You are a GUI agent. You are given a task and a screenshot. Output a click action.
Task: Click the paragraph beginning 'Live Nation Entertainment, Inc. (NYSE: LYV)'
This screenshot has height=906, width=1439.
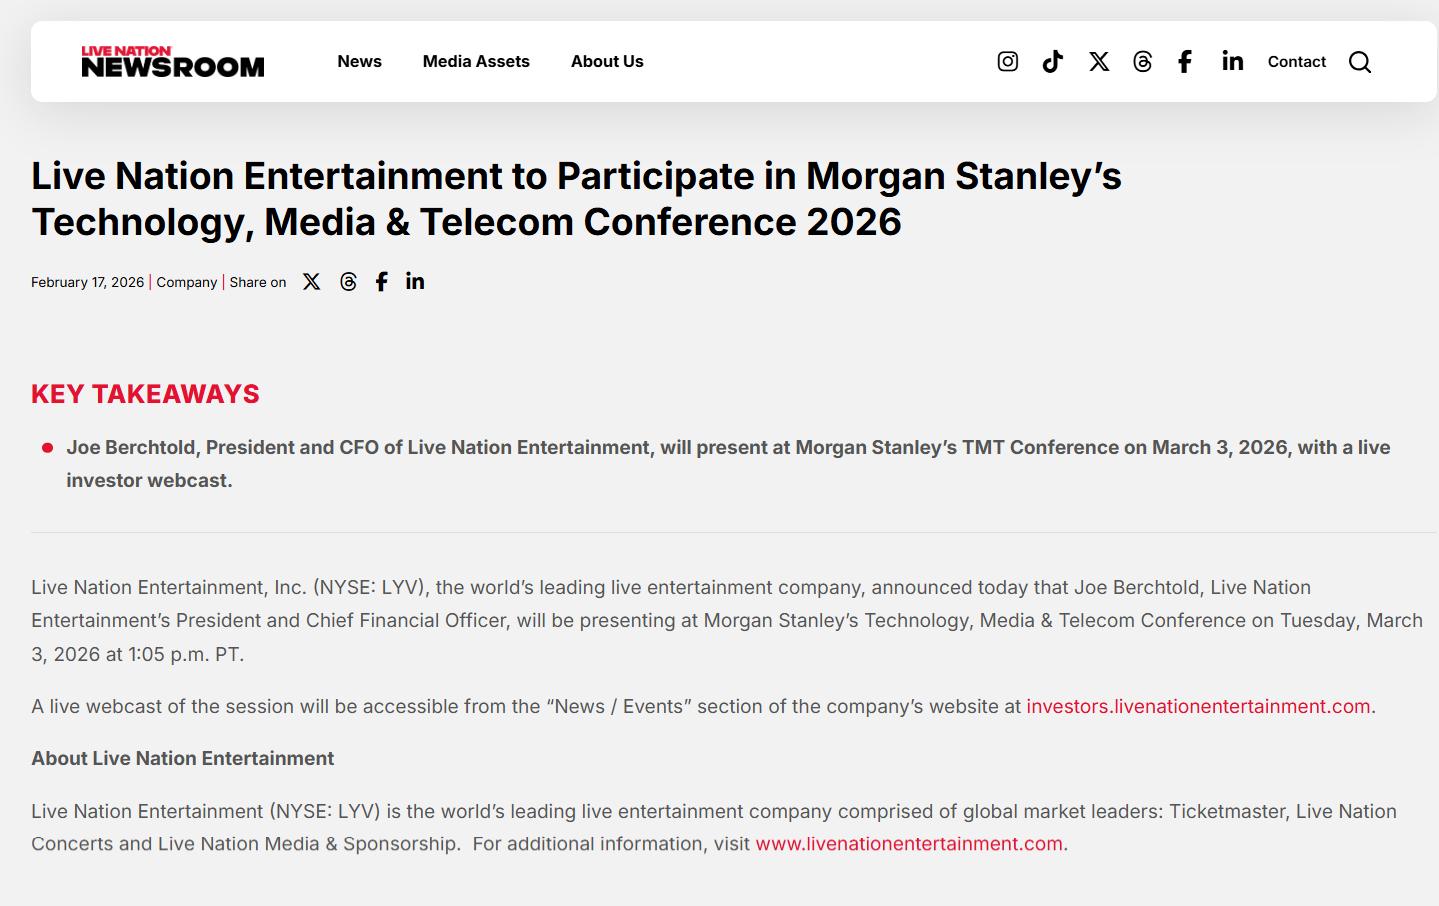pyautogui.click(x=727, y=620)
